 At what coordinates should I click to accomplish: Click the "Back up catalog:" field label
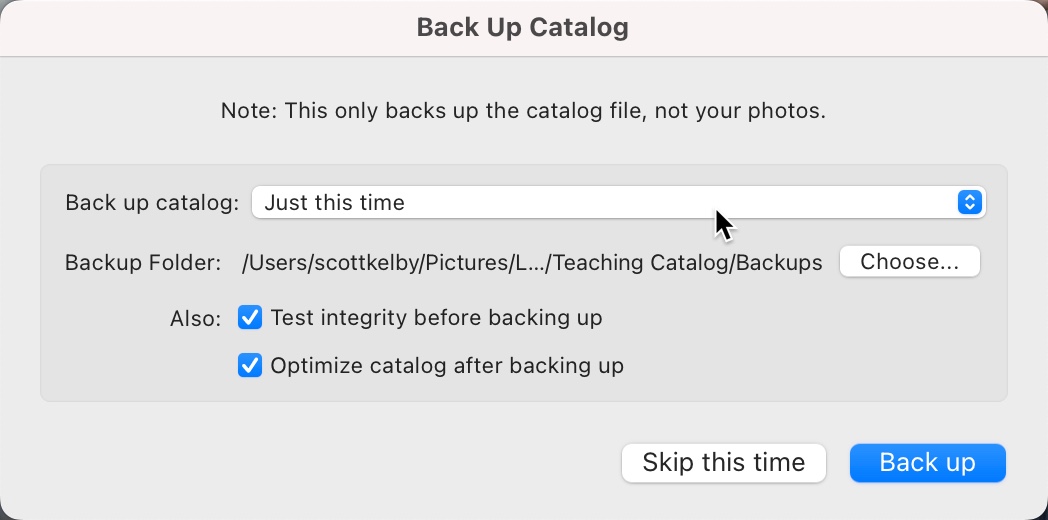pos(152,202)
